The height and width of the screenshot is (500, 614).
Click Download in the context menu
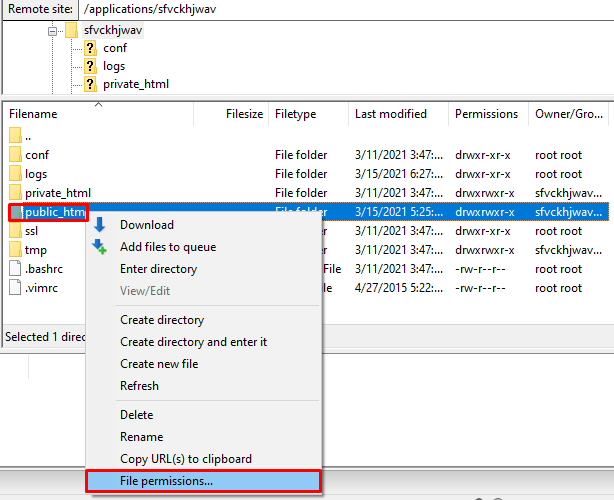tap(147, 225)
